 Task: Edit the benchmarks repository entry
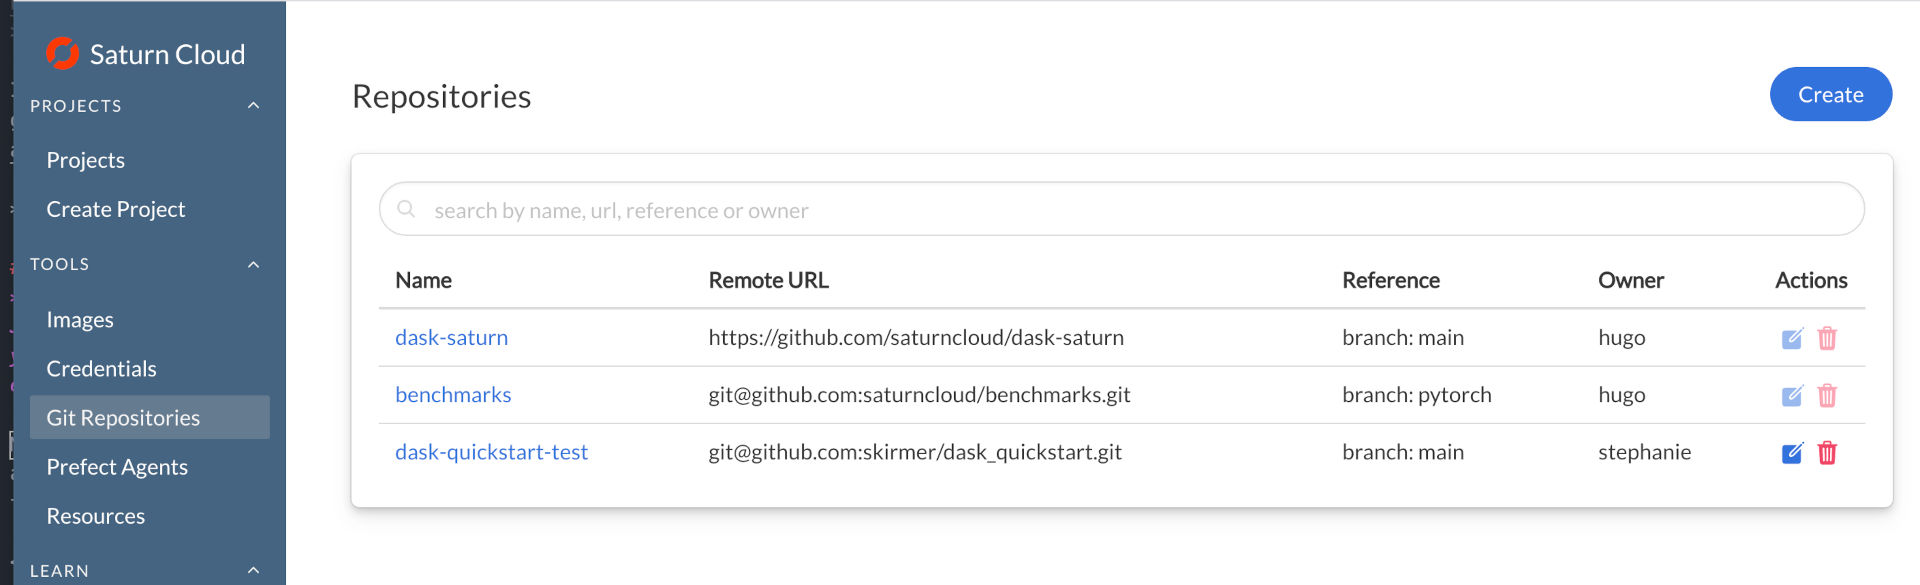click(1792, 396)
